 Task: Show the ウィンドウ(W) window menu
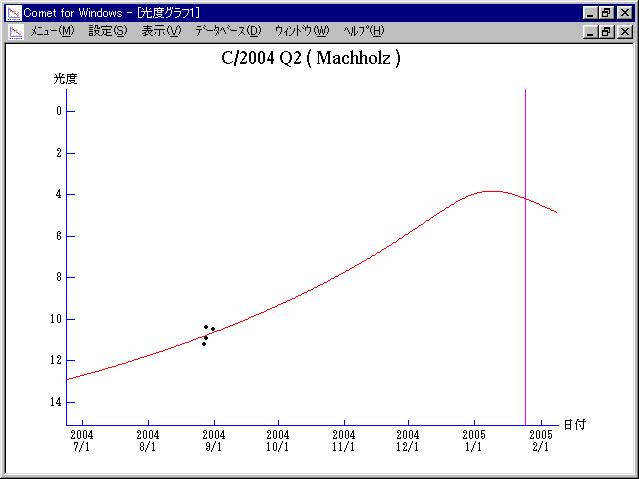[301, 31]
